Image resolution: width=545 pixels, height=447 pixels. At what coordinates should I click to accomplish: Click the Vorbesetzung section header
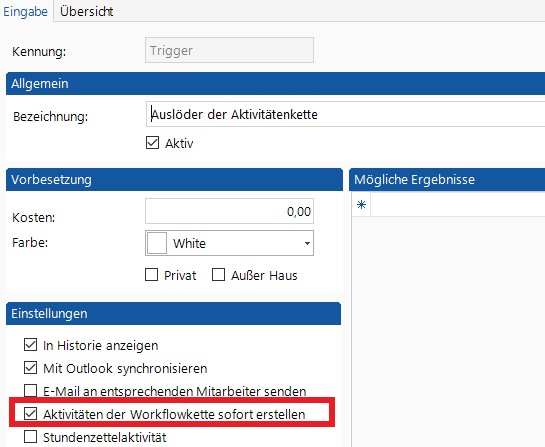[174, 179]
